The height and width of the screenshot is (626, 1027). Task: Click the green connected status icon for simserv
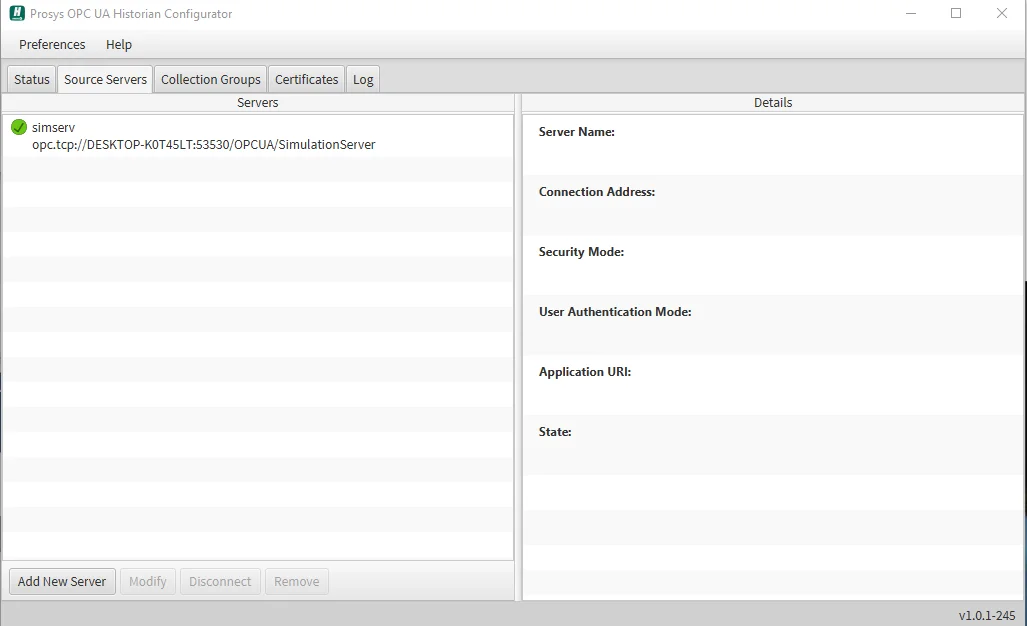coord(19,127)
